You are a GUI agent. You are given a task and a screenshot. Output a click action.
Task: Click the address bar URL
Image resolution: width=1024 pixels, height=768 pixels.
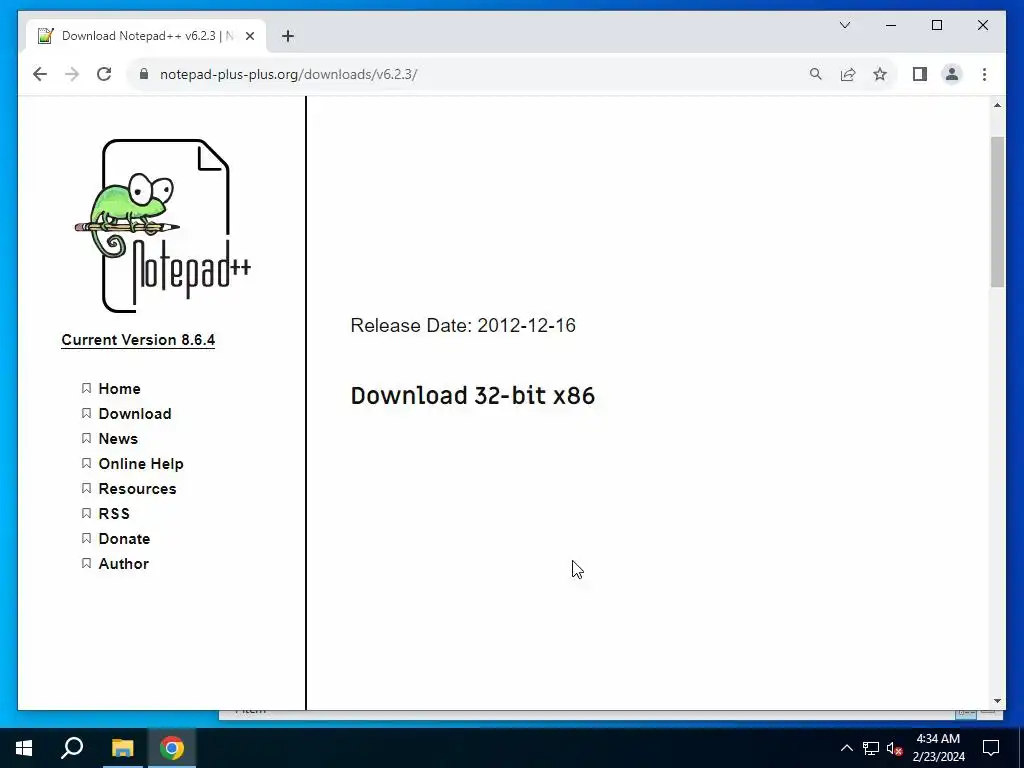pyautogui.click(x=288, y=74)
